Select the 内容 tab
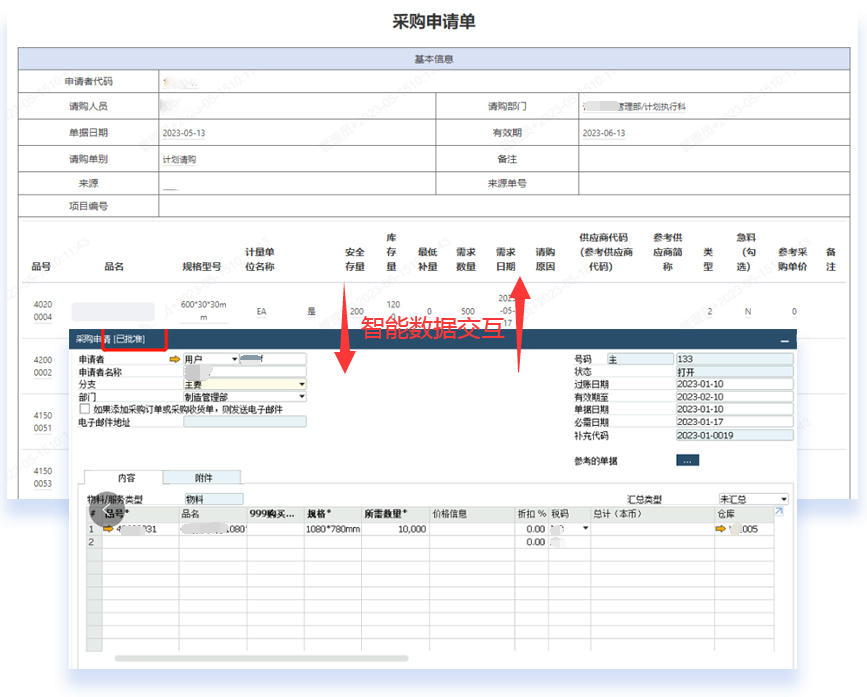This screenshot has width=867, height=697. pyautogui.click(x=126, y=478)
